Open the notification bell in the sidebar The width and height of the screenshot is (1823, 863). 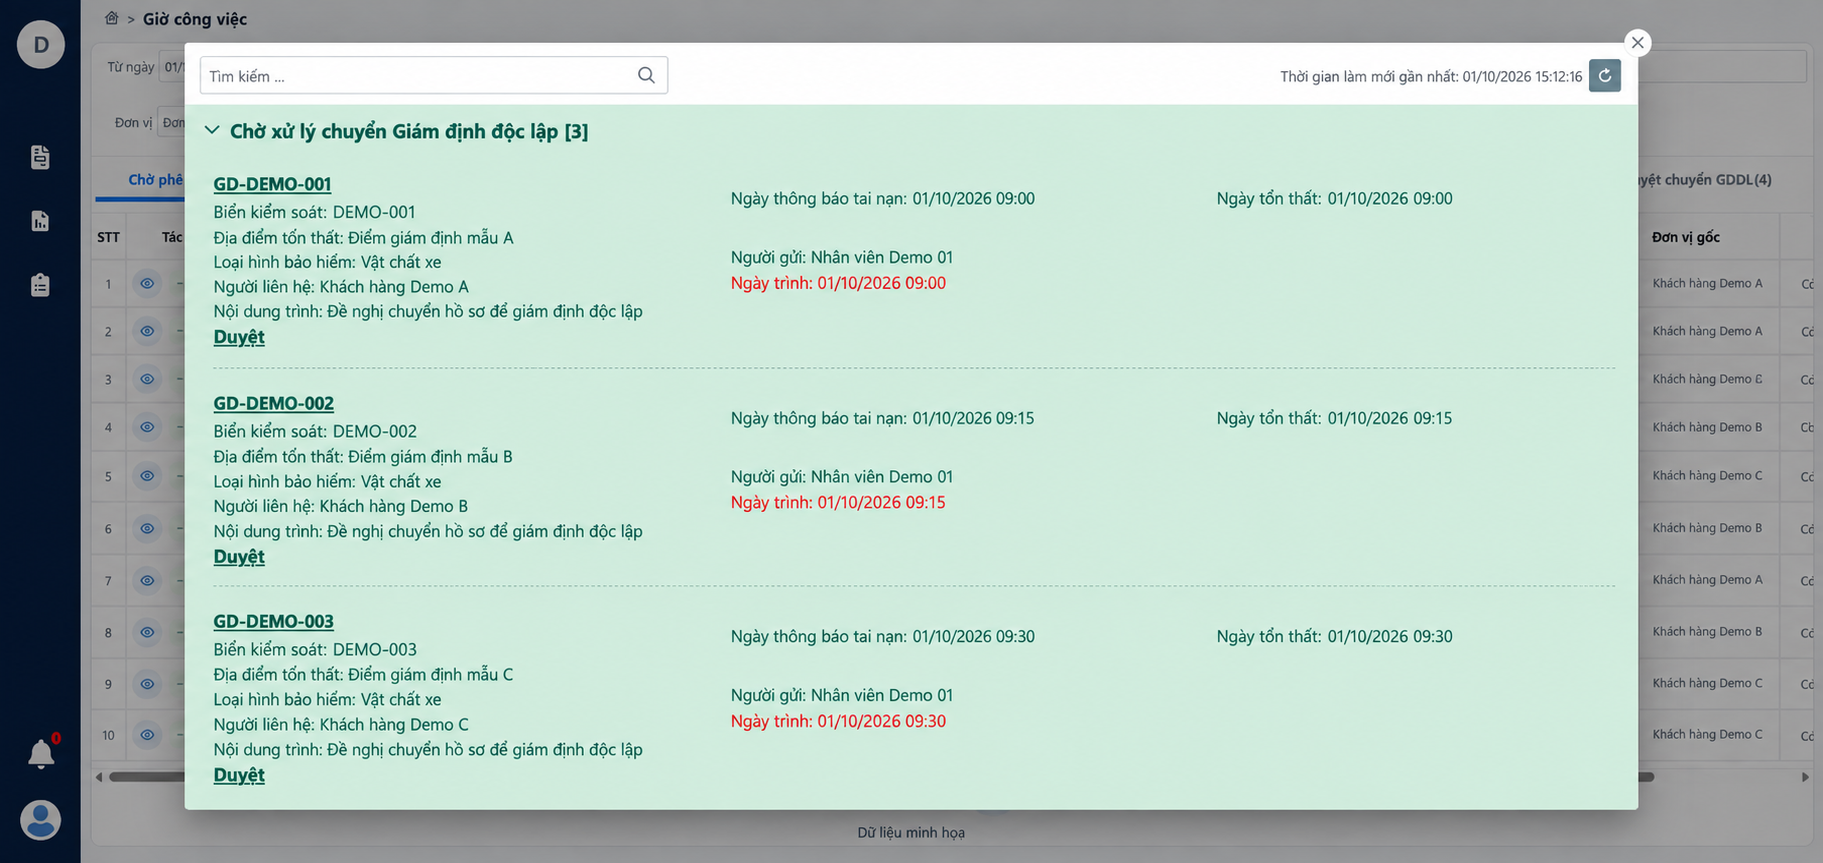[x=41, y=754]
